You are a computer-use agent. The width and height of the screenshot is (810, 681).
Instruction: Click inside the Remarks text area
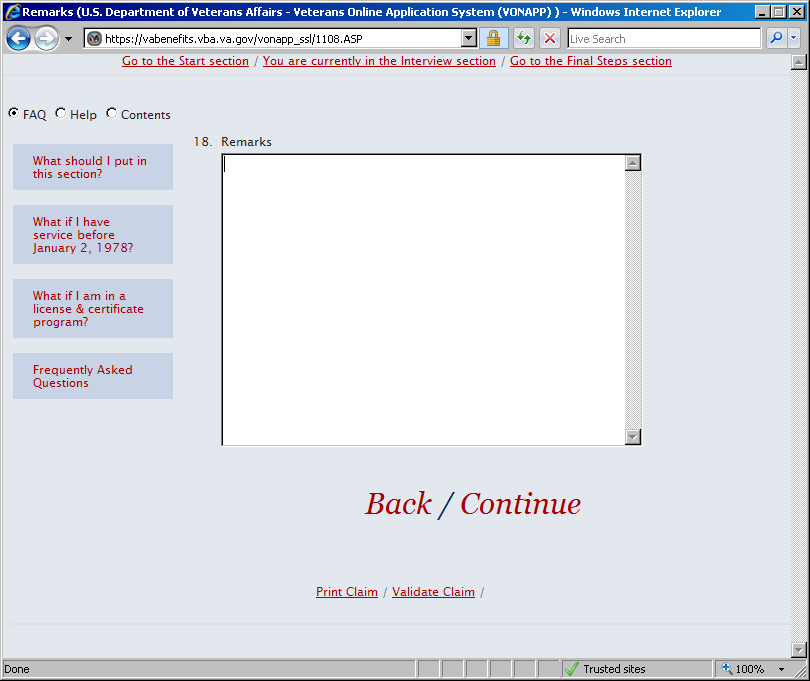pos(424,300)
